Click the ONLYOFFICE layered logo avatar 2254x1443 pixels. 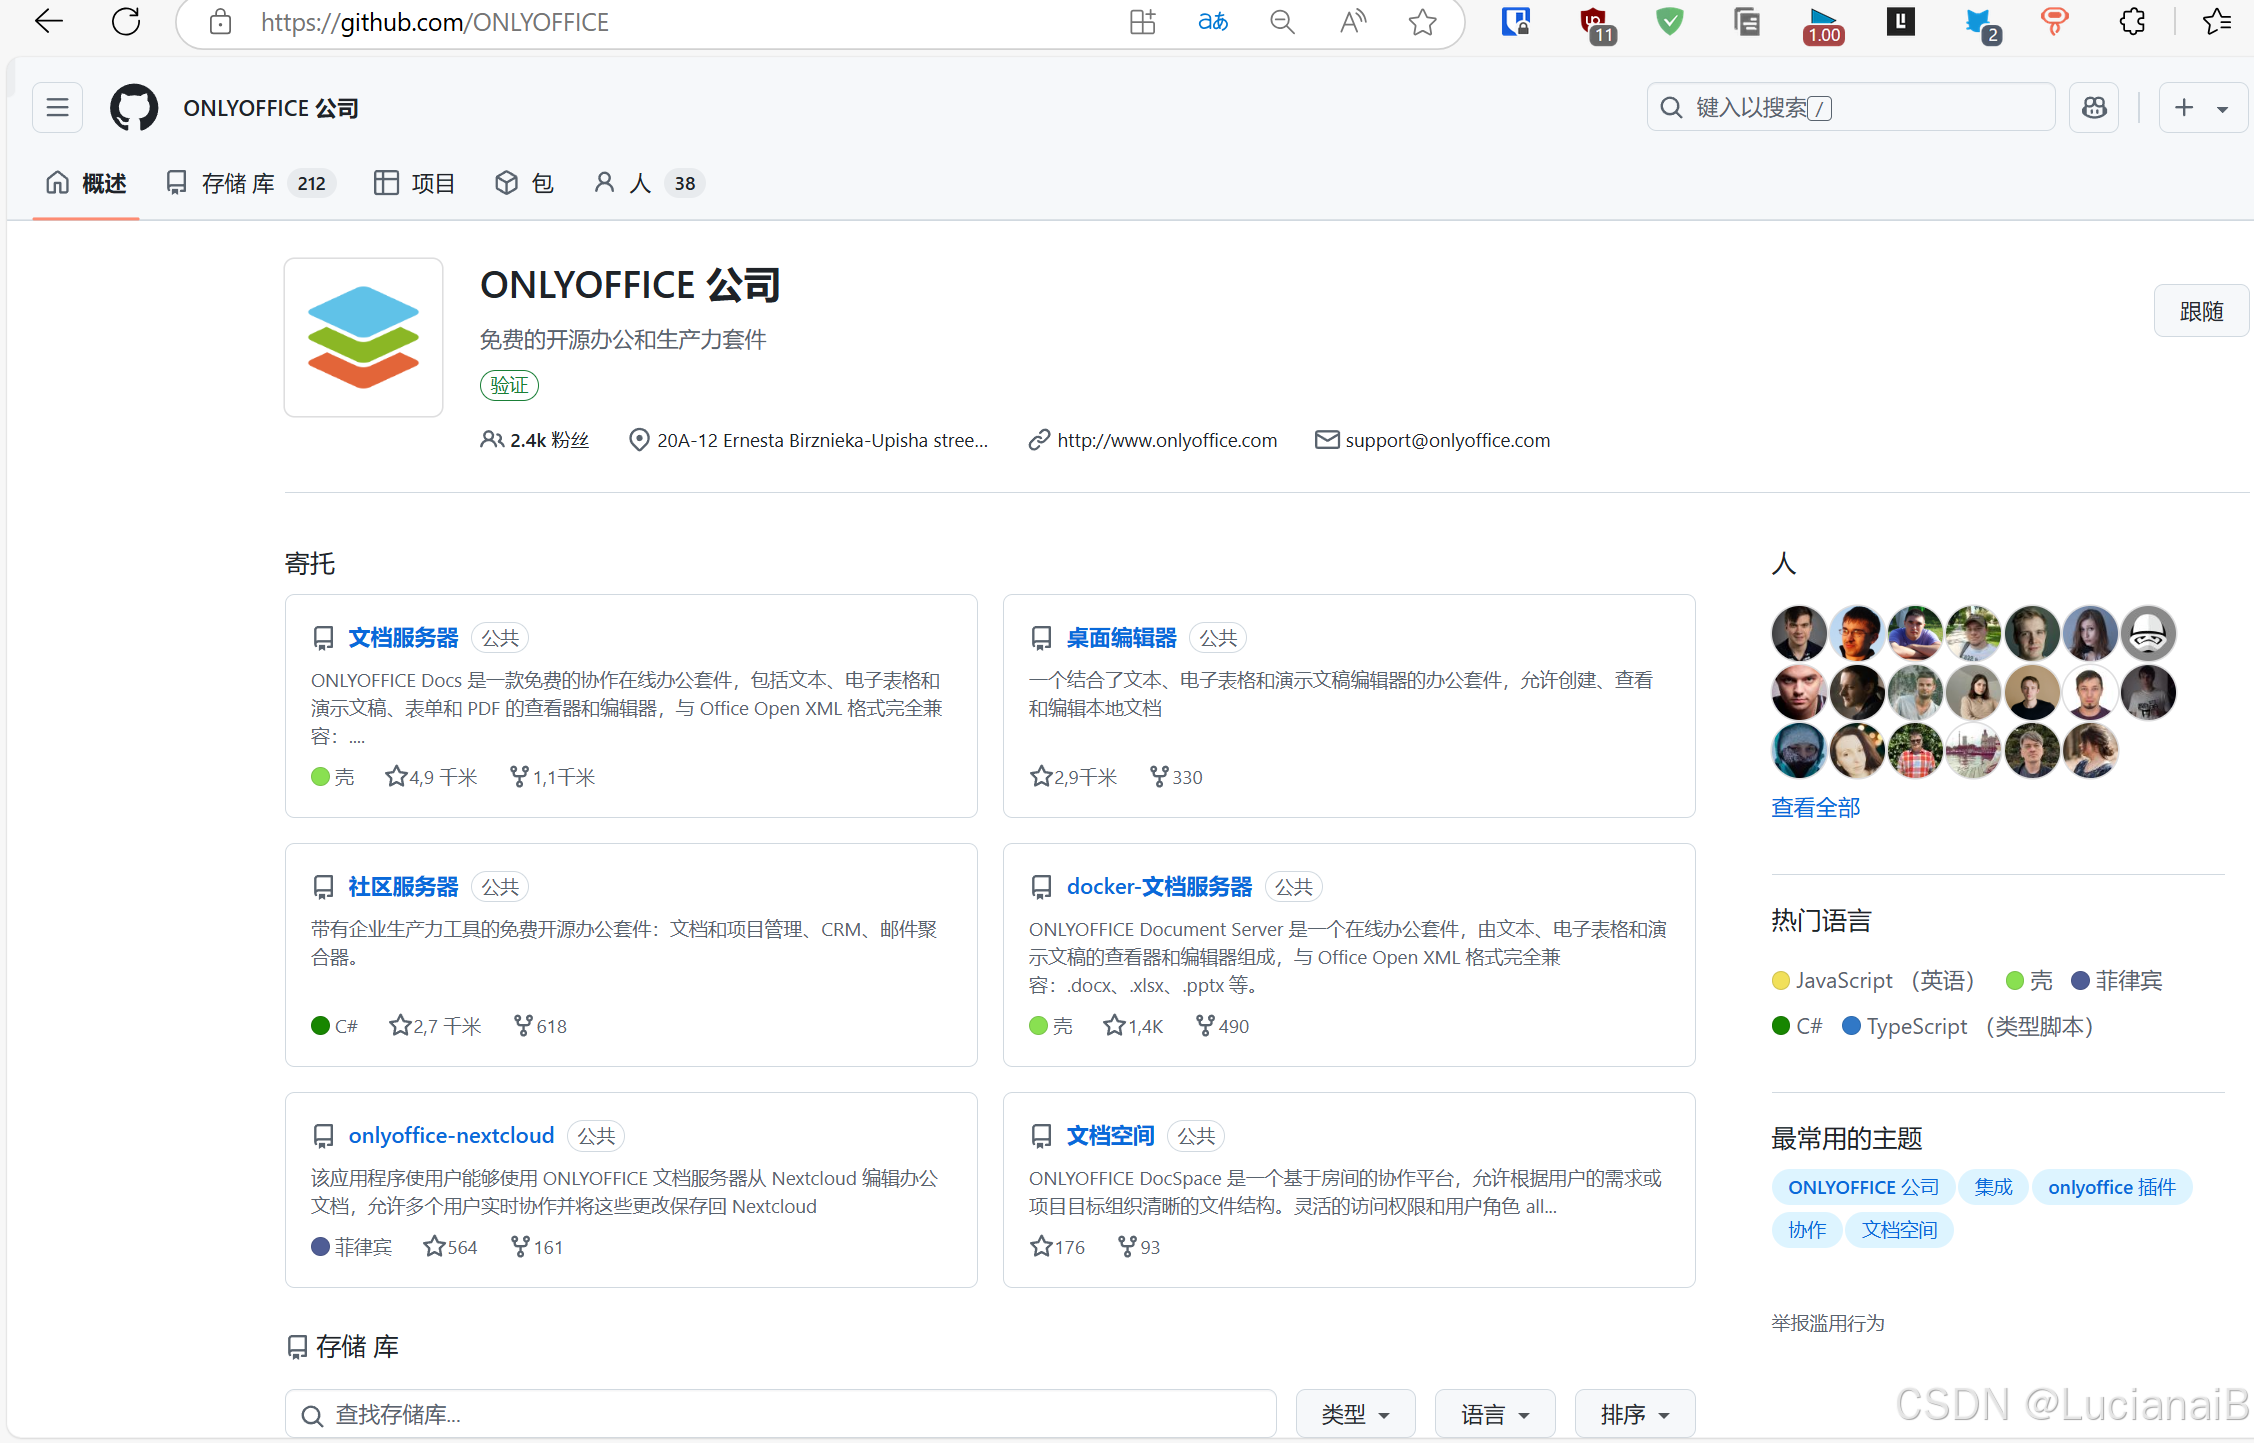(x=363, y=337)
